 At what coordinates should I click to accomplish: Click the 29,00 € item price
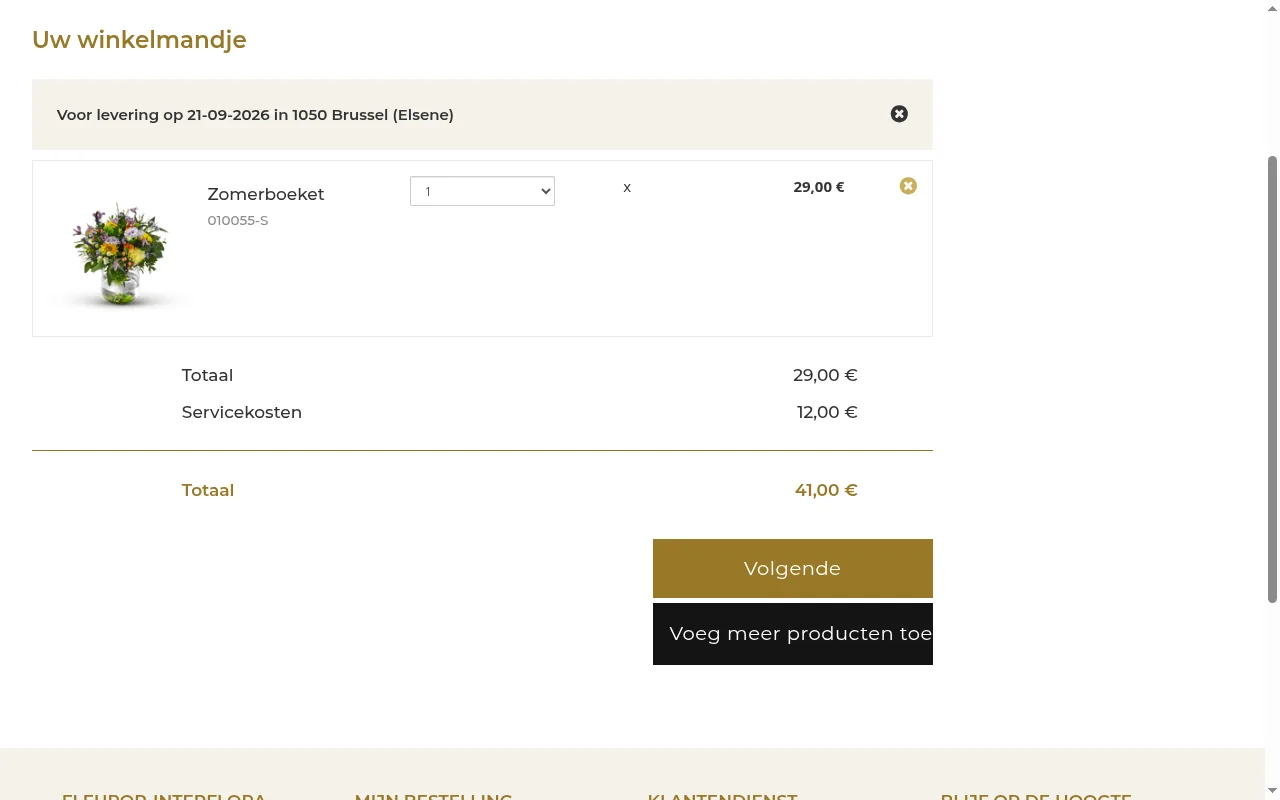pyautogui.click(x=819, y=187)
